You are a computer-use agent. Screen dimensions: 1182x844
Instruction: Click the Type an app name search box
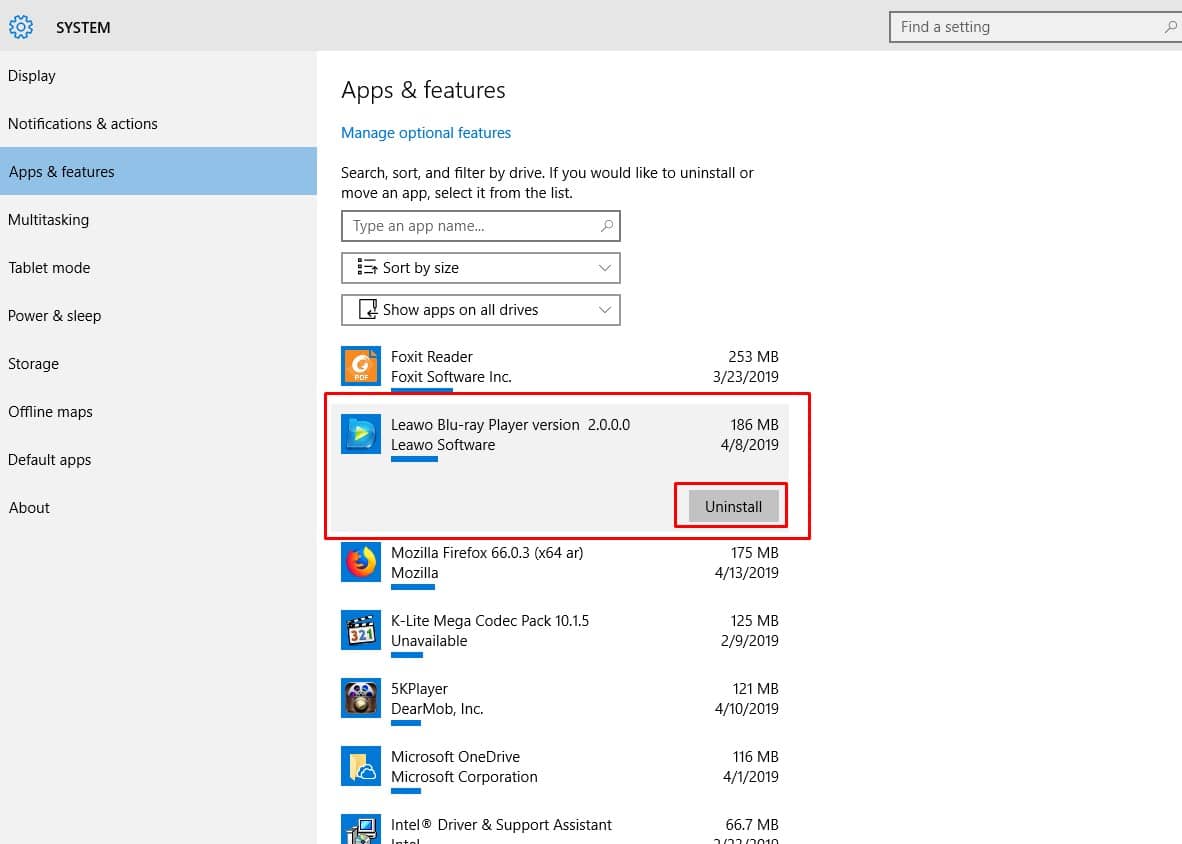[470, 226]
